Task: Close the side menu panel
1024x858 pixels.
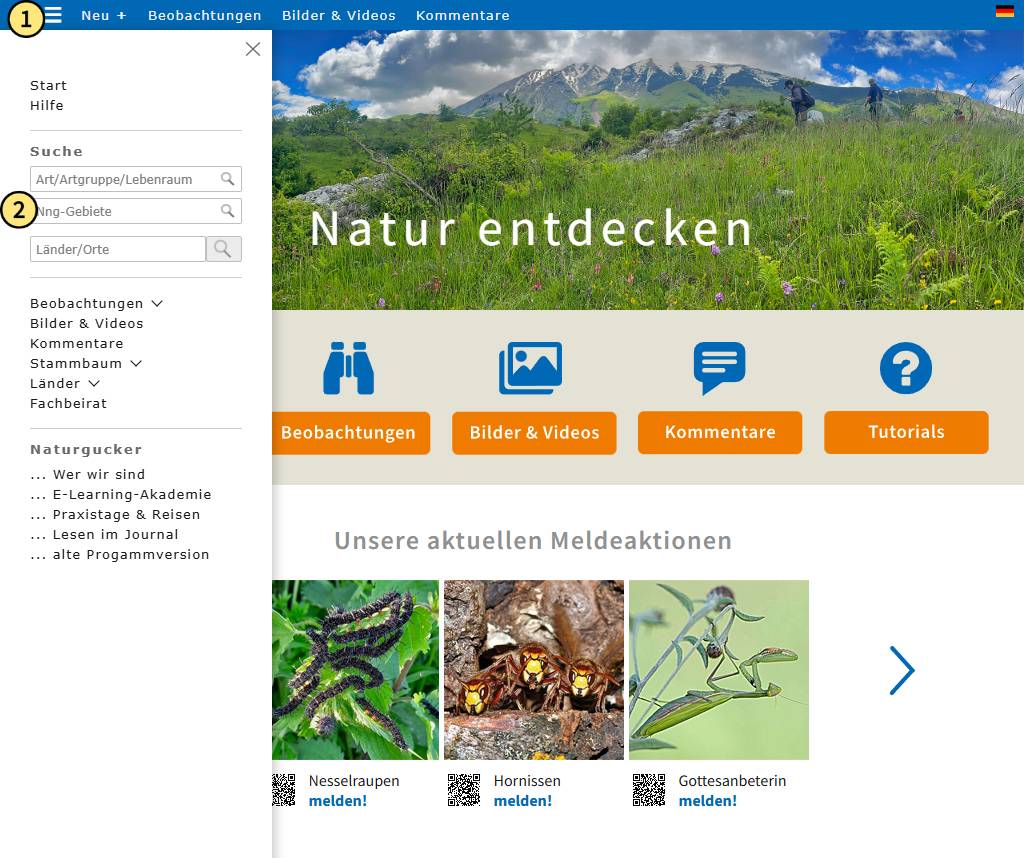Action: (253, 49)
